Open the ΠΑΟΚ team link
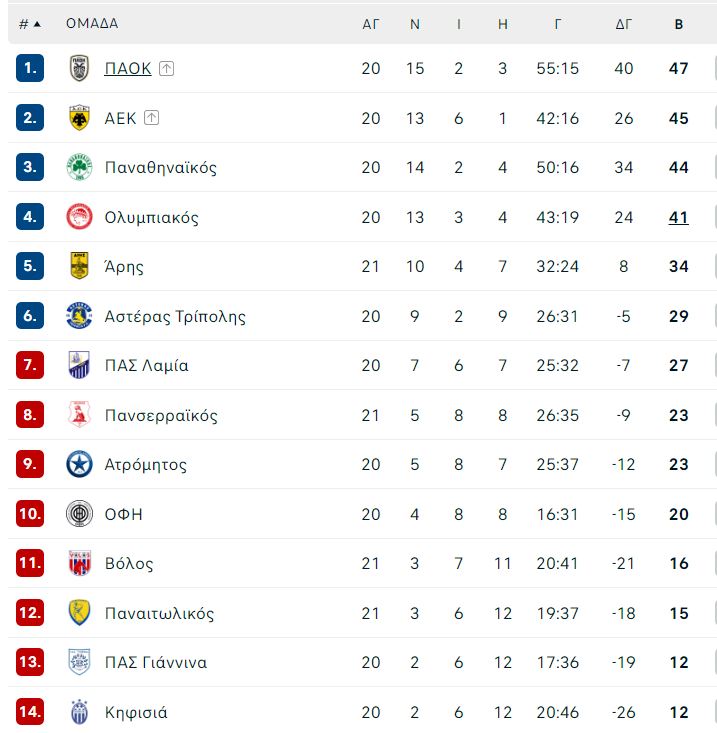 coord(128,68)
